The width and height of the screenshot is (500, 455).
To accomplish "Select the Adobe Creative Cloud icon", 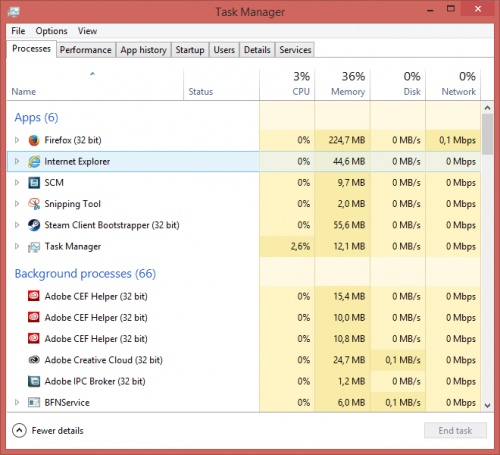I will click(x=34, y=360).
